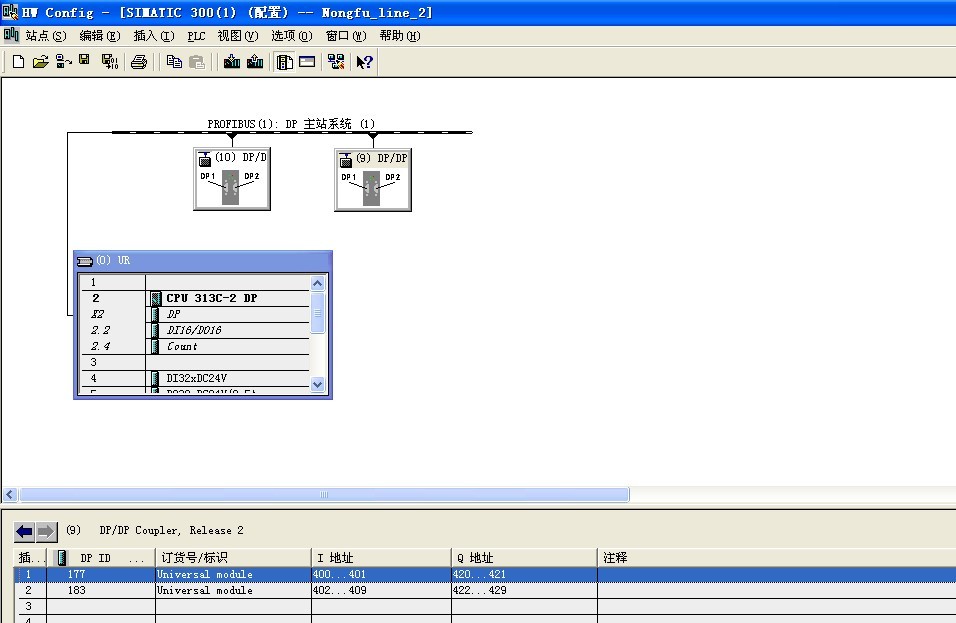Viewport: 956px width, 623px height.
Task: Click the UR rack title icon
Action: click(84, 261)
